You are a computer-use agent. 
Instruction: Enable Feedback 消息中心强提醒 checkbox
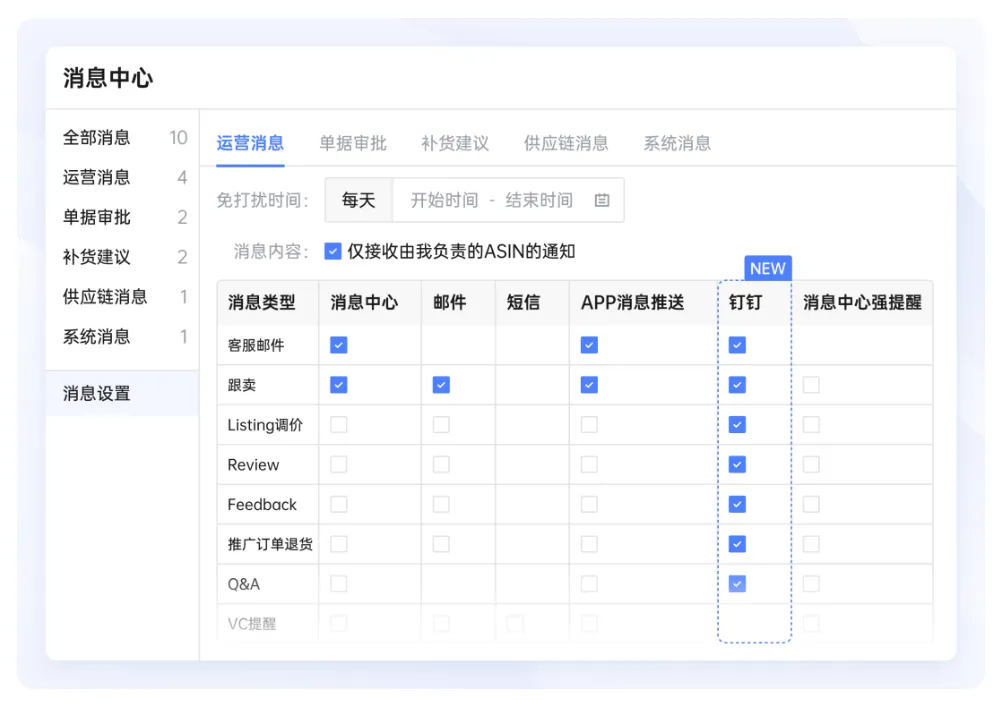(811, 504)
